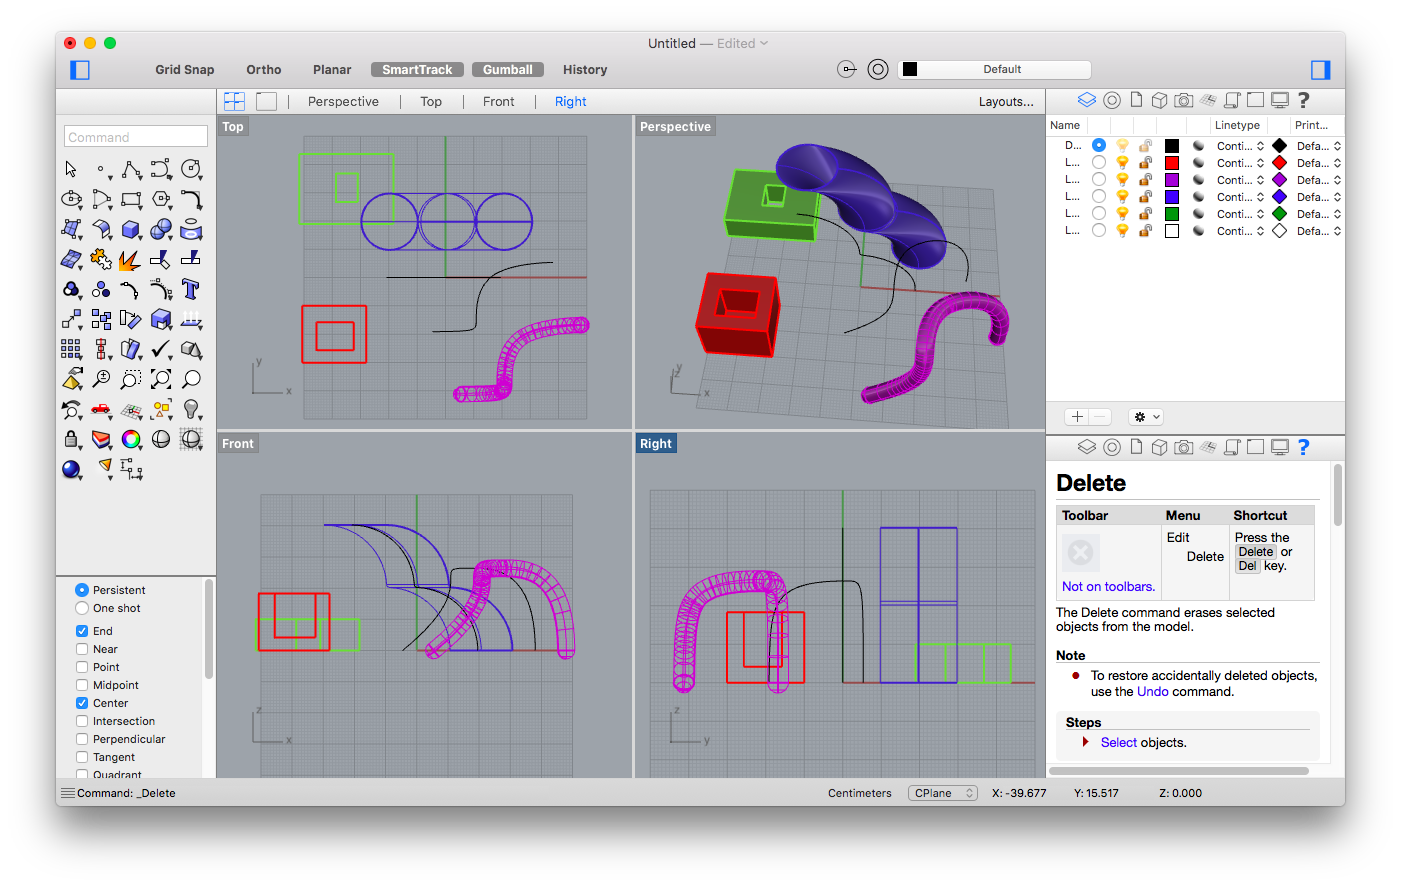The height and width of the screenshot is (886, 1401).
Task: Open the rectangular Array tool
Action: (x=71, y=349)
